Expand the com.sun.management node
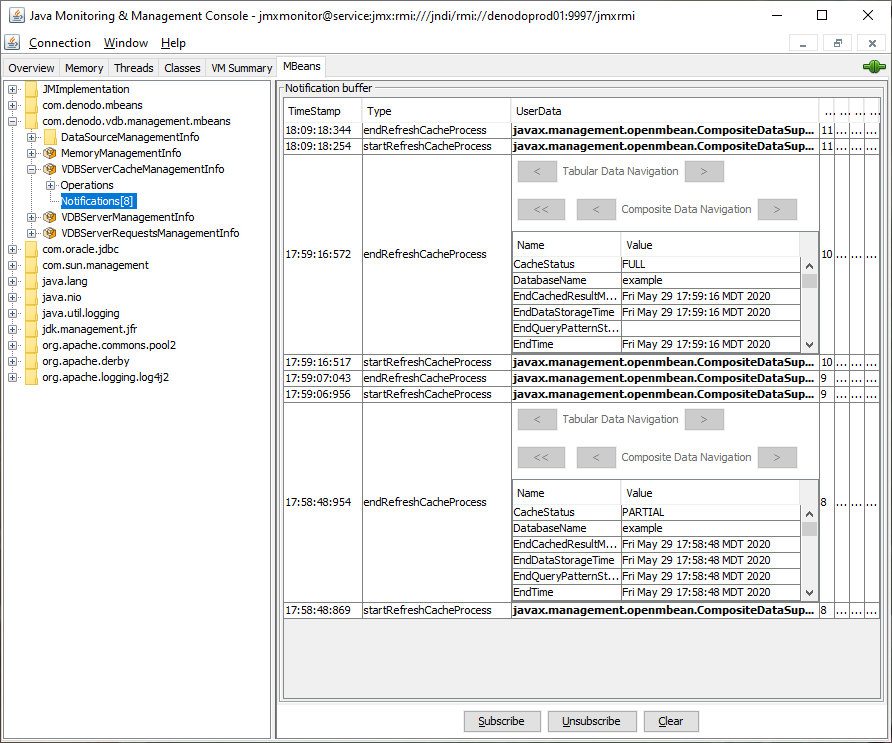The image size is (892, 743). click(13, 265)
